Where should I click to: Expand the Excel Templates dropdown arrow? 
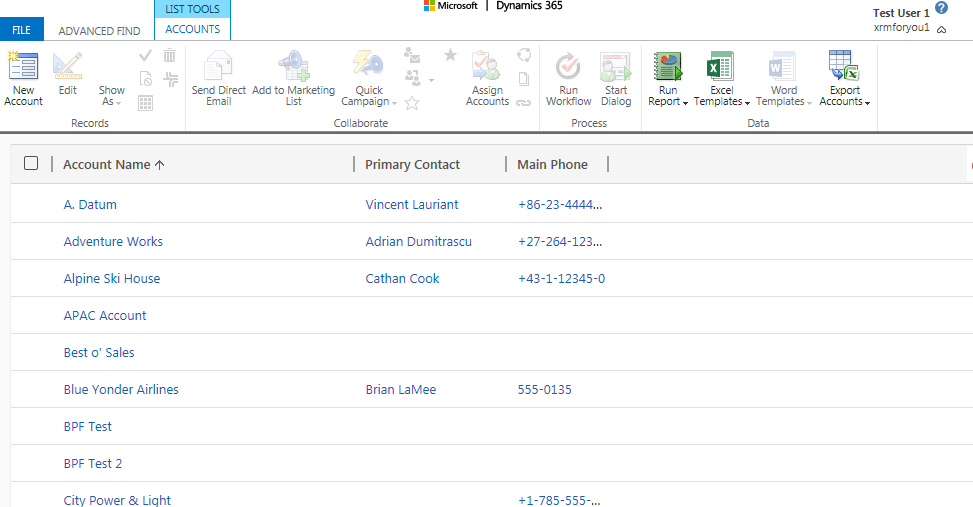tap(747, 103)
